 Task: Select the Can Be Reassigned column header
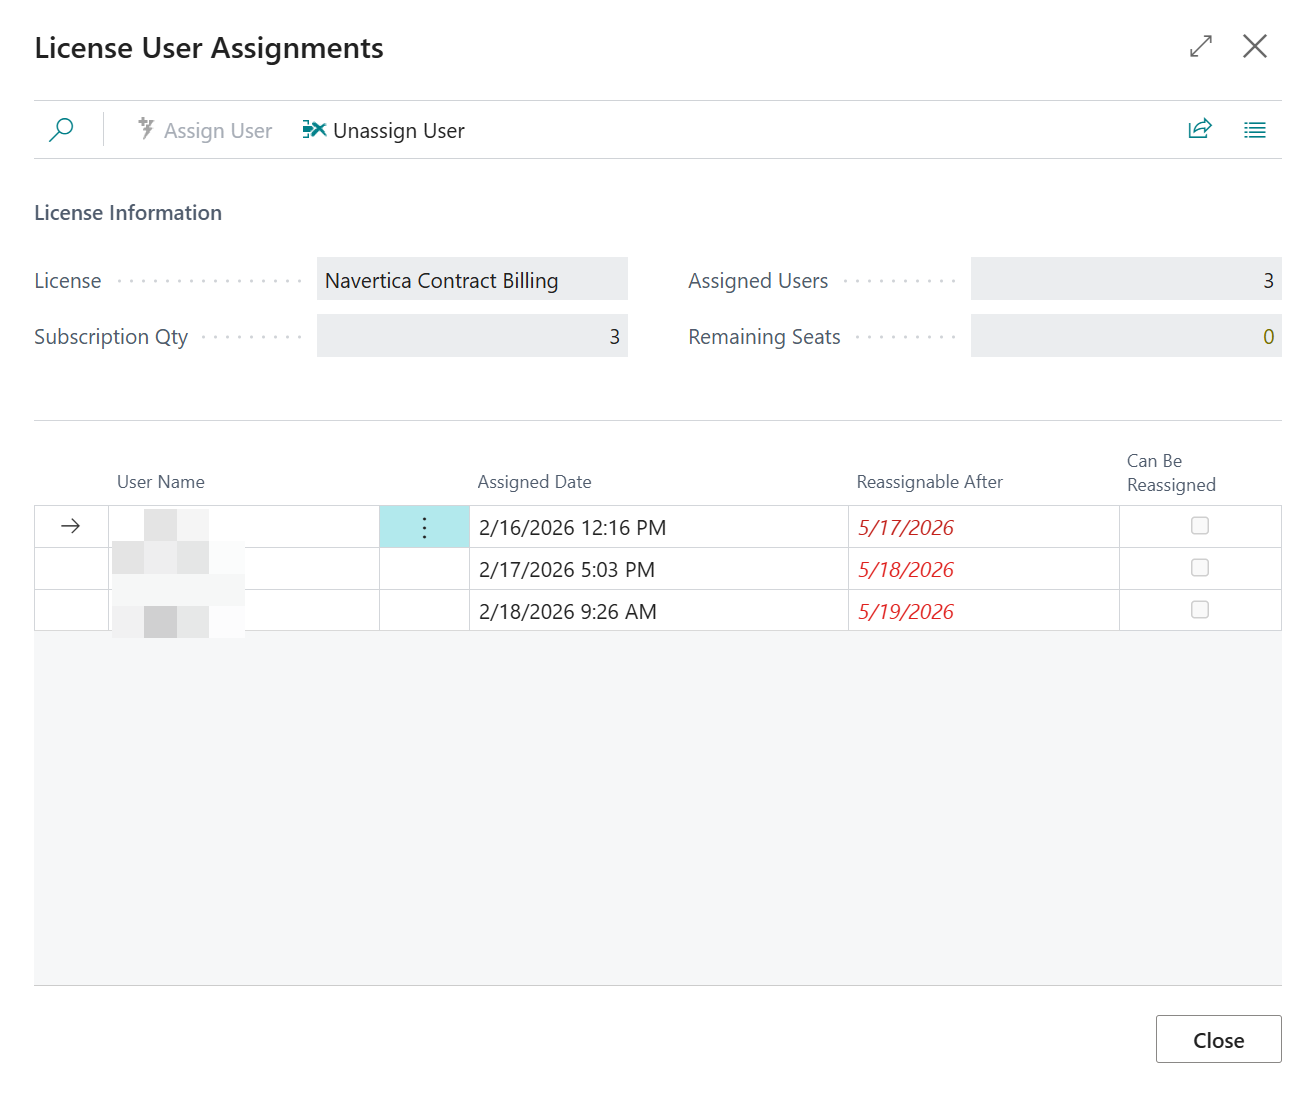1170,472
